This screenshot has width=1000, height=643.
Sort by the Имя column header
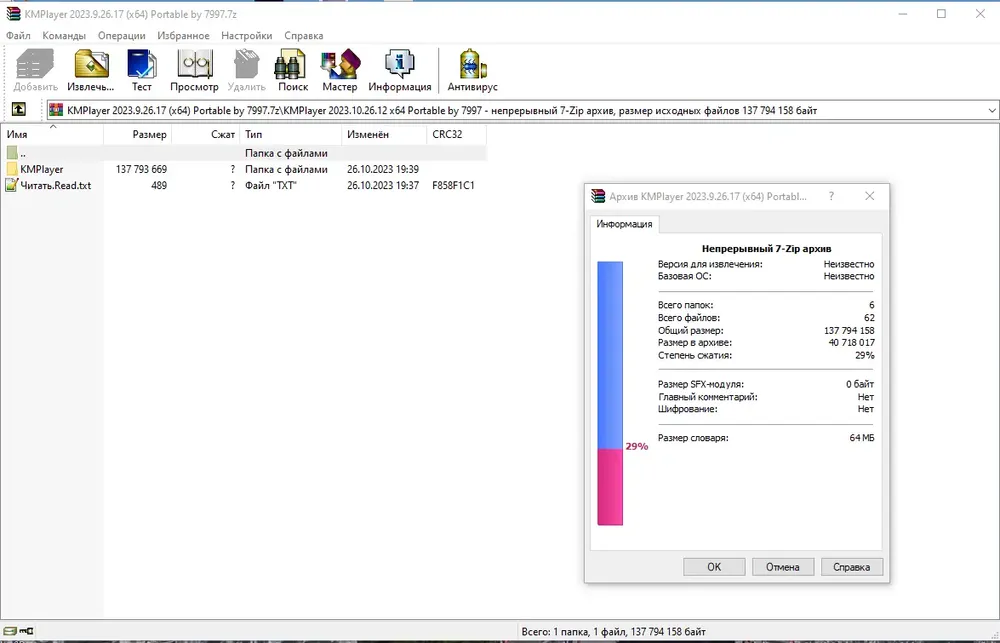52,135
